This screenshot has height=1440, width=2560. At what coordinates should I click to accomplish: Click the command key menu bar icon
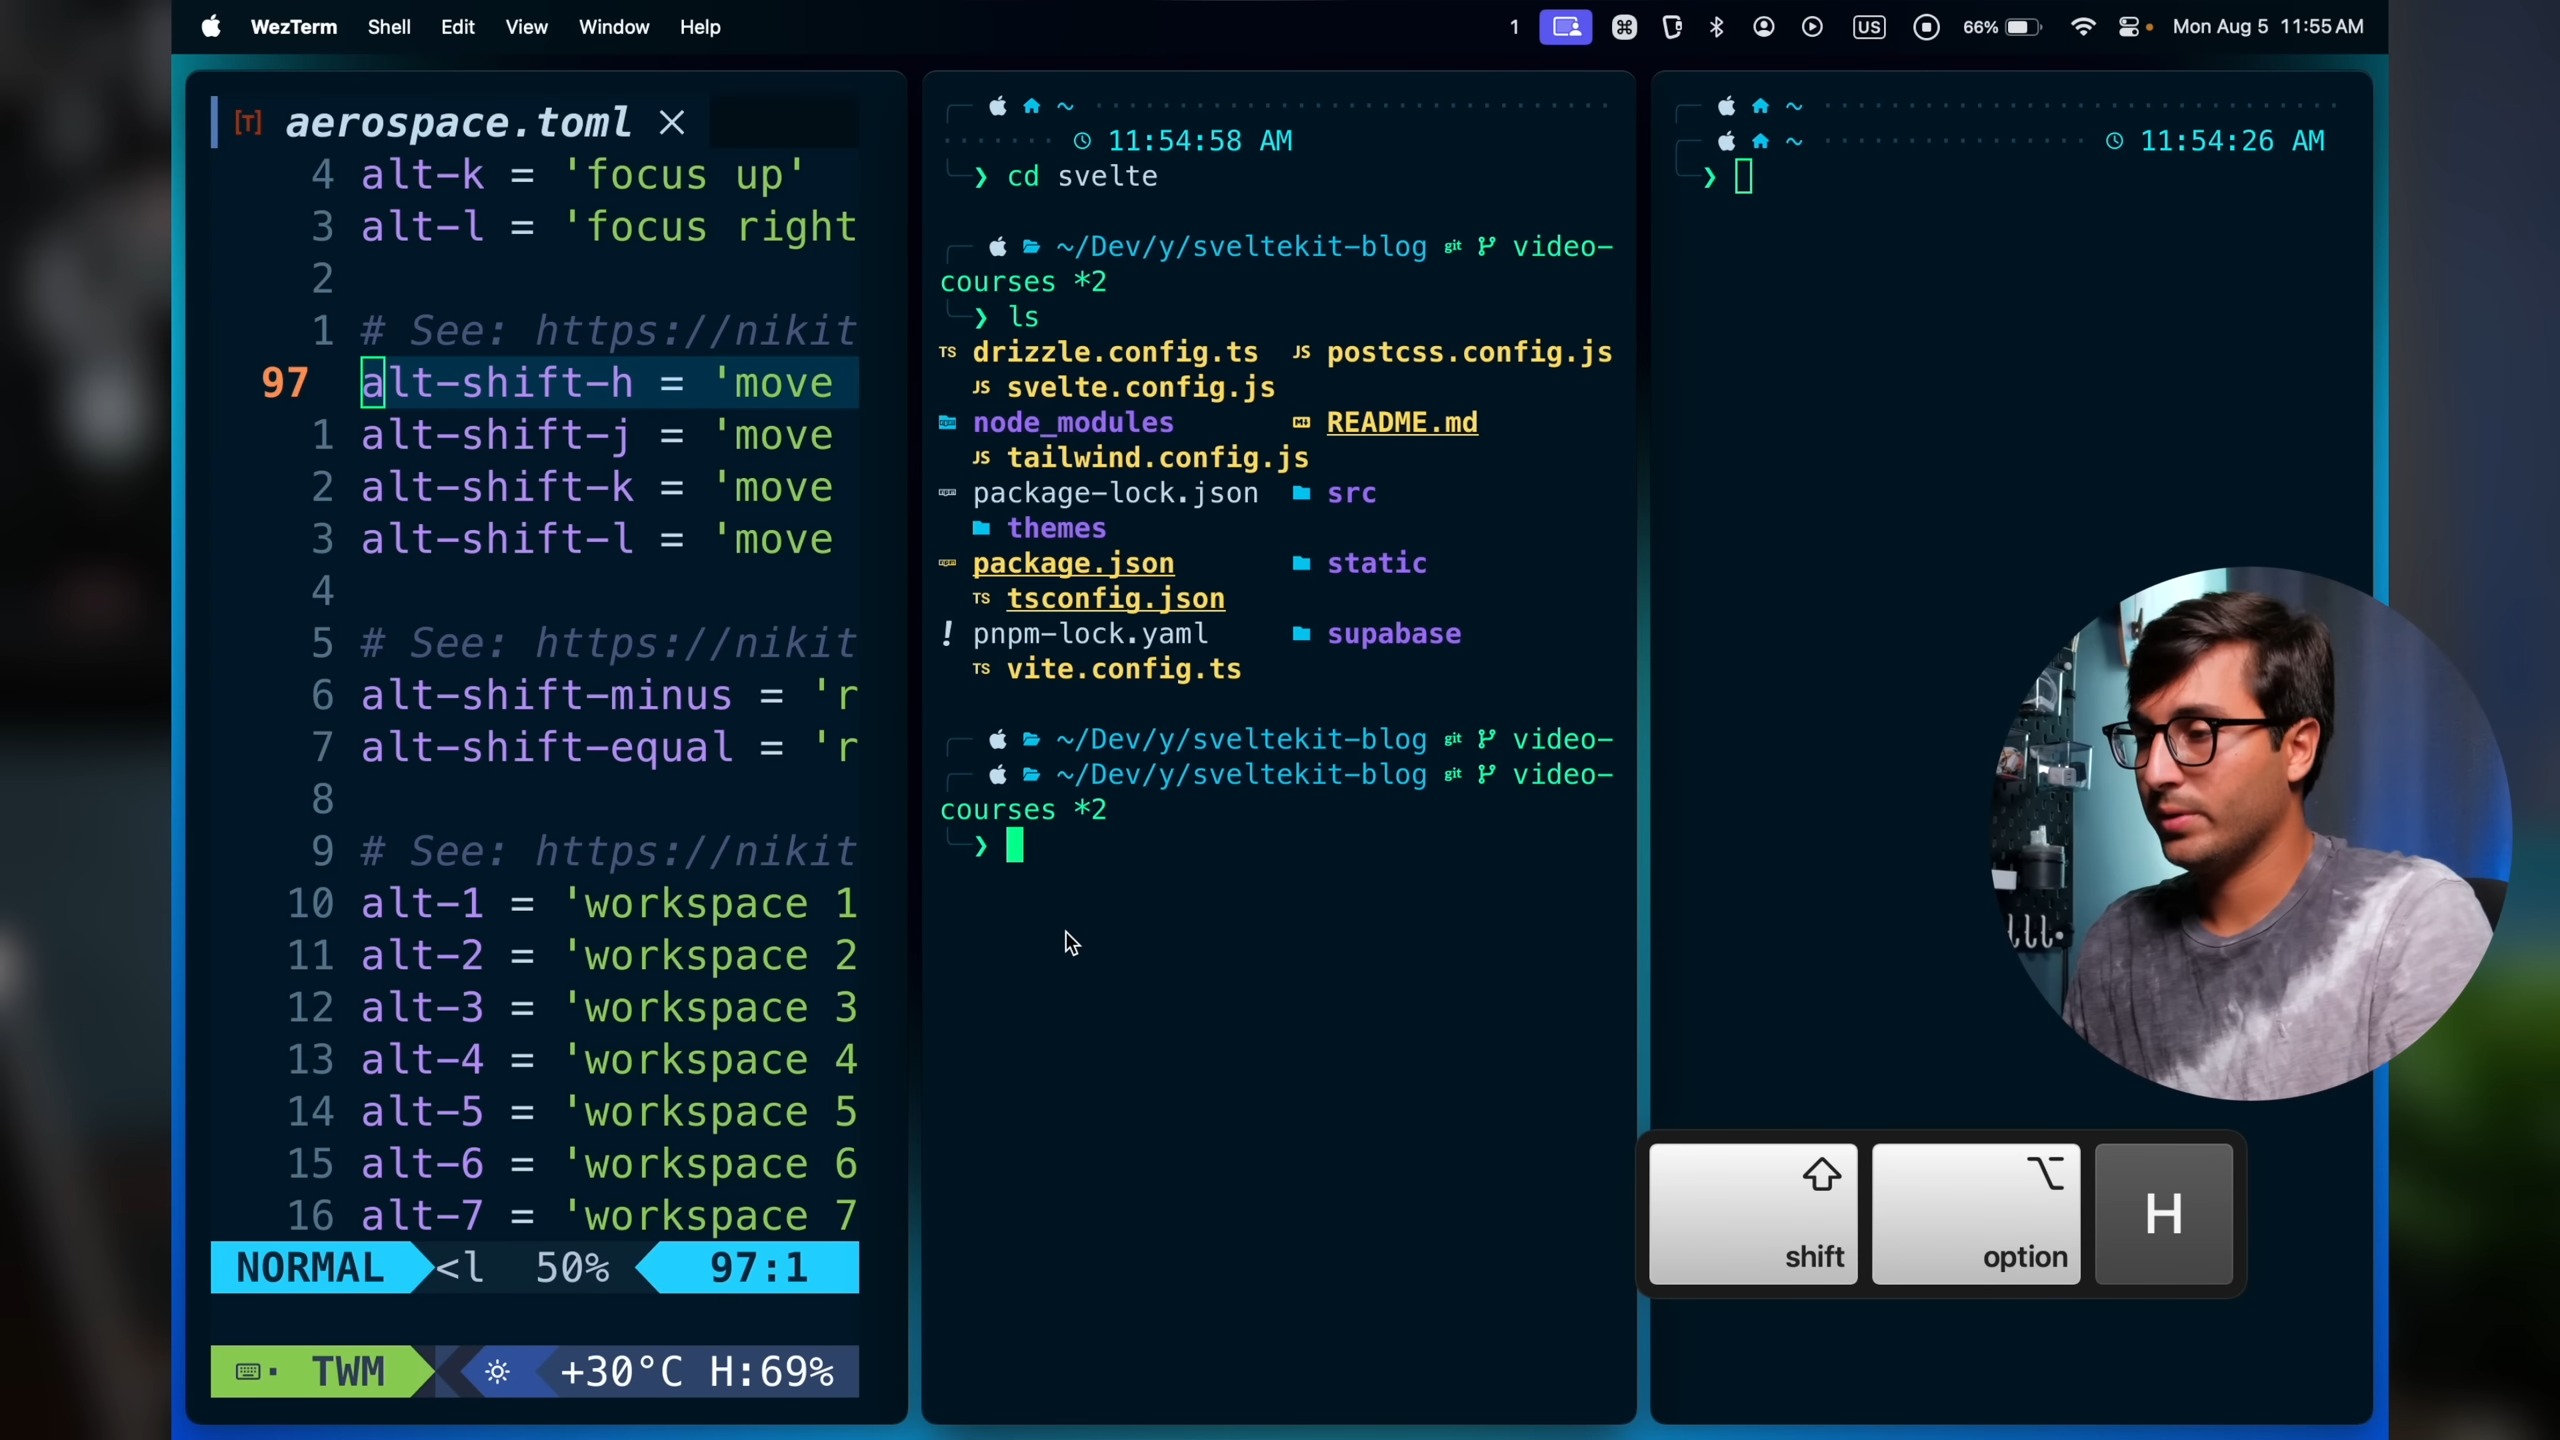pos(1624,27)
